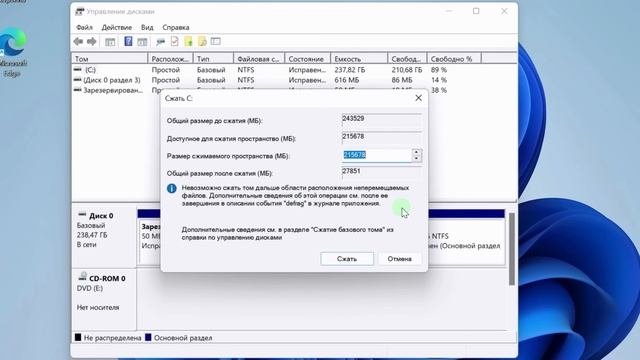
Task: Click the 38 % free cell
Action: click(x=438, y=90)
